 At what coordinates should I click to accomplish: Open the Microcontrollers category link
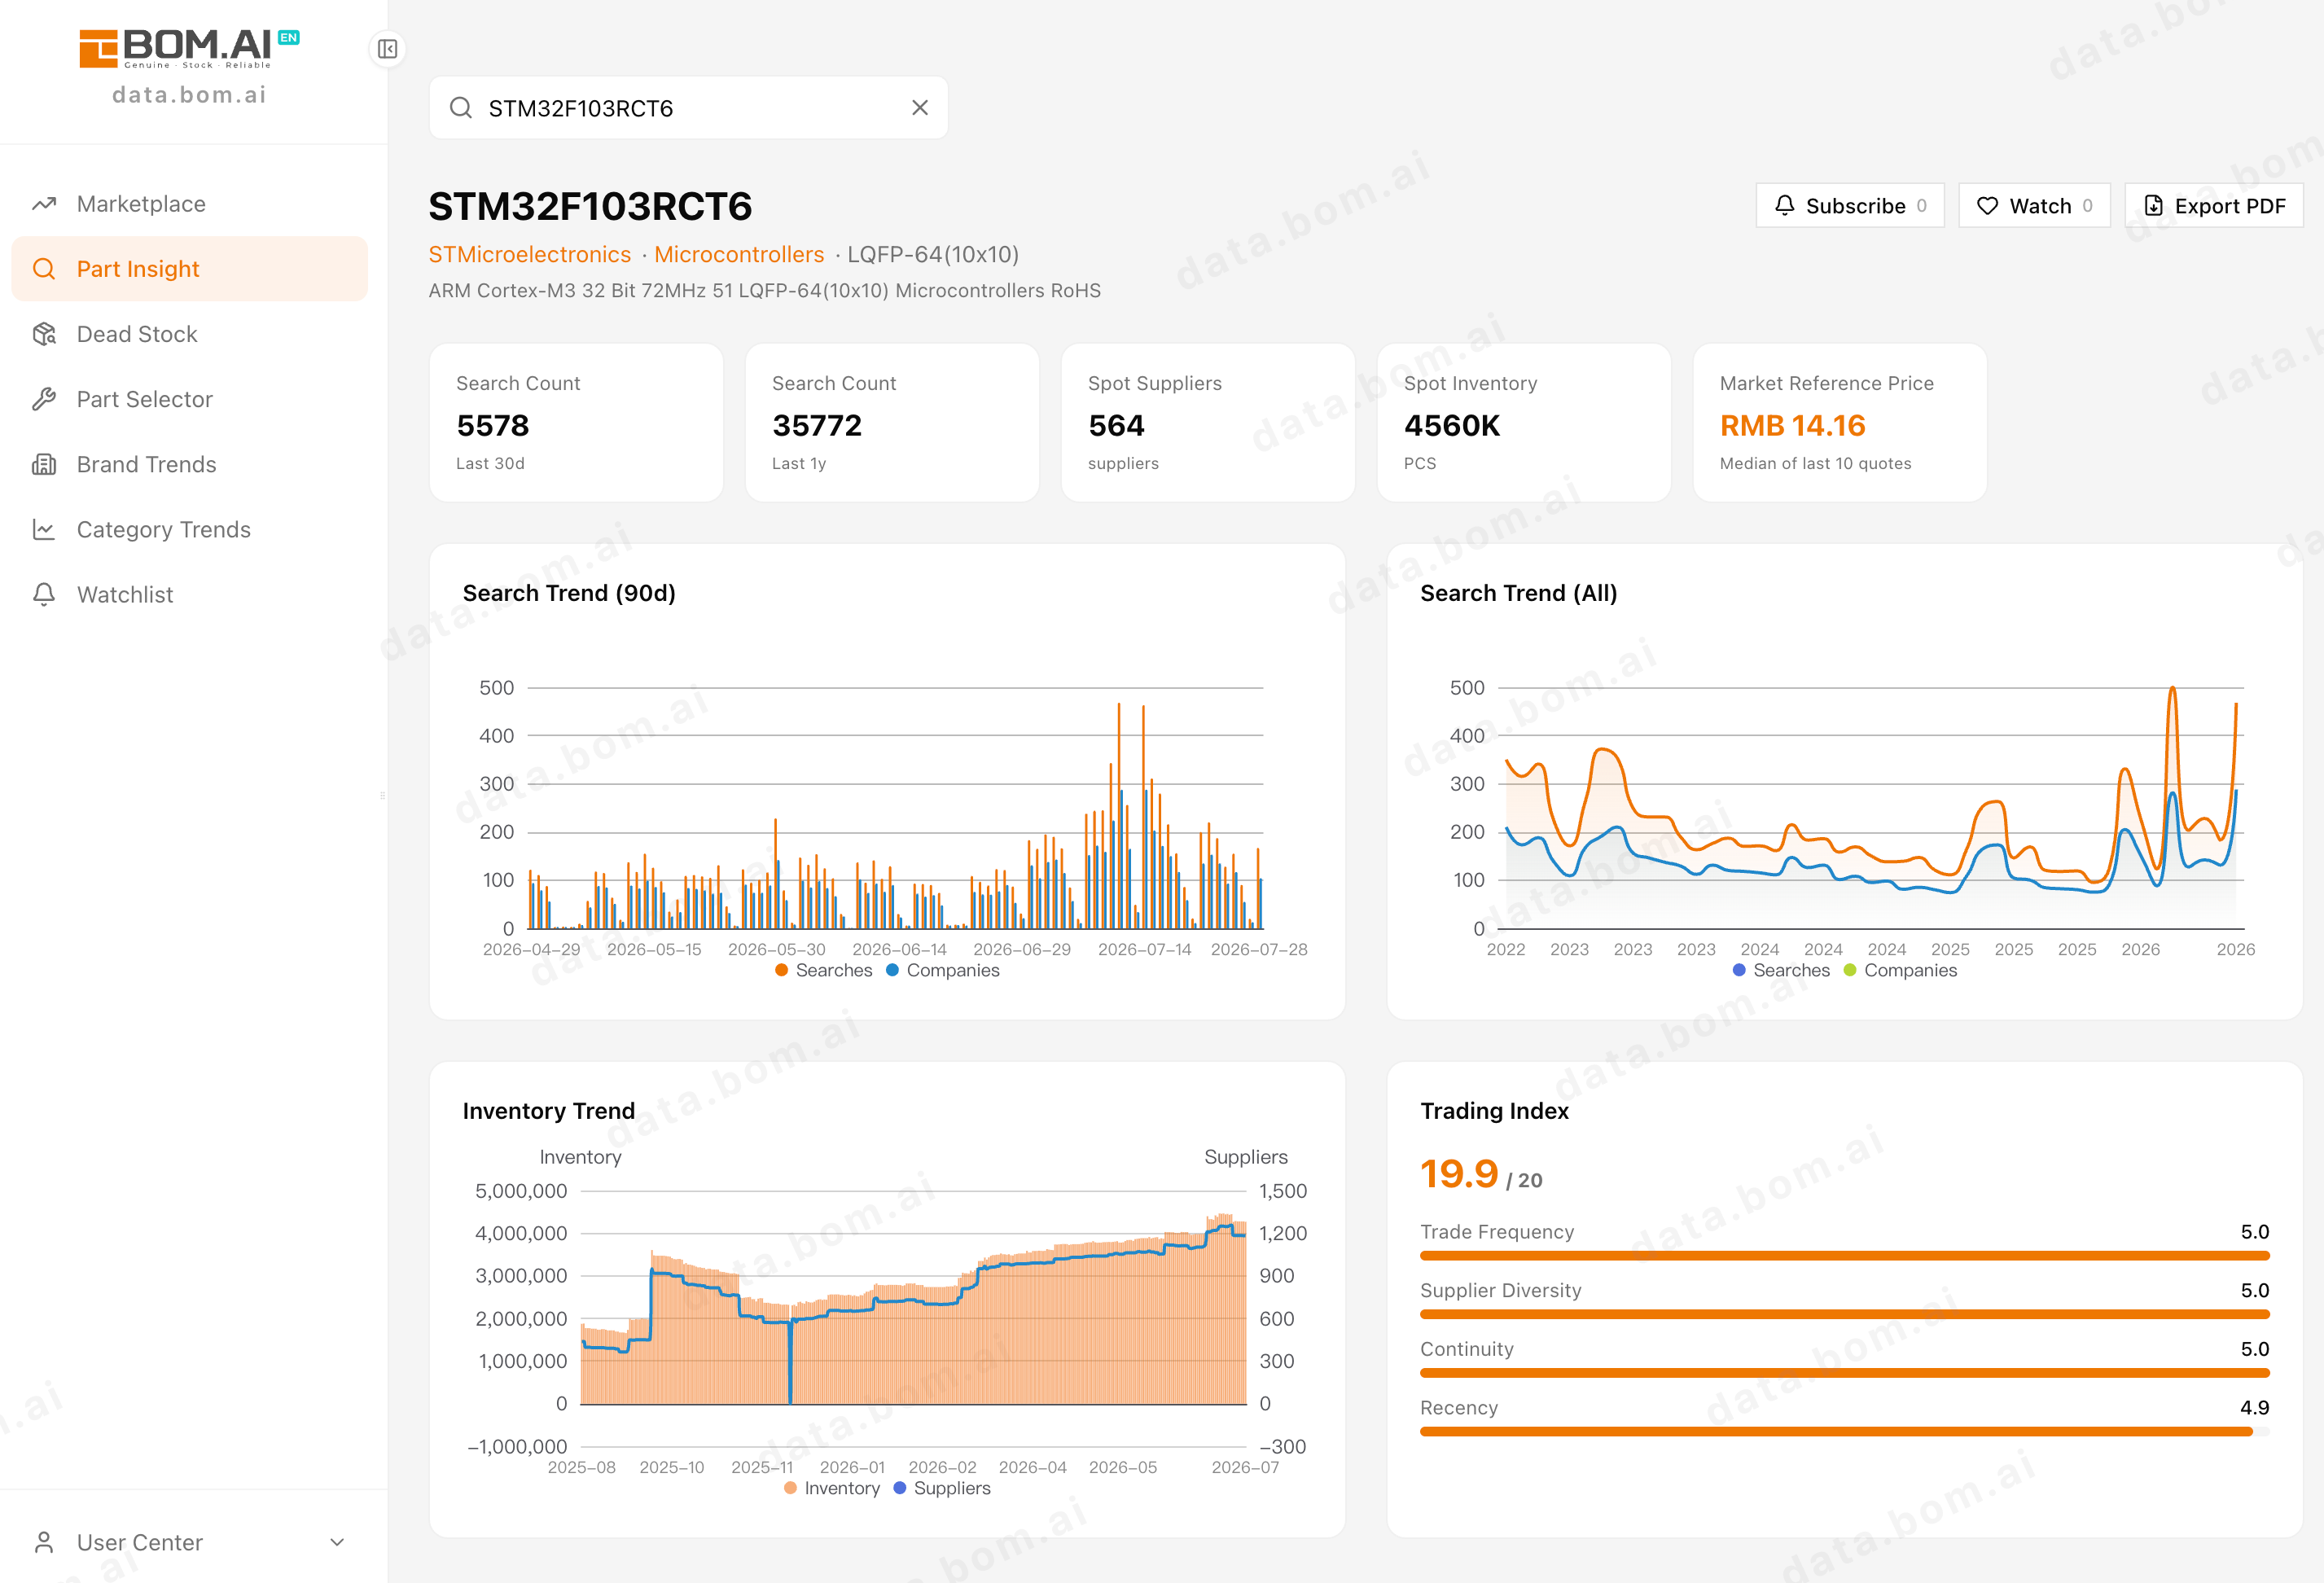739,254
